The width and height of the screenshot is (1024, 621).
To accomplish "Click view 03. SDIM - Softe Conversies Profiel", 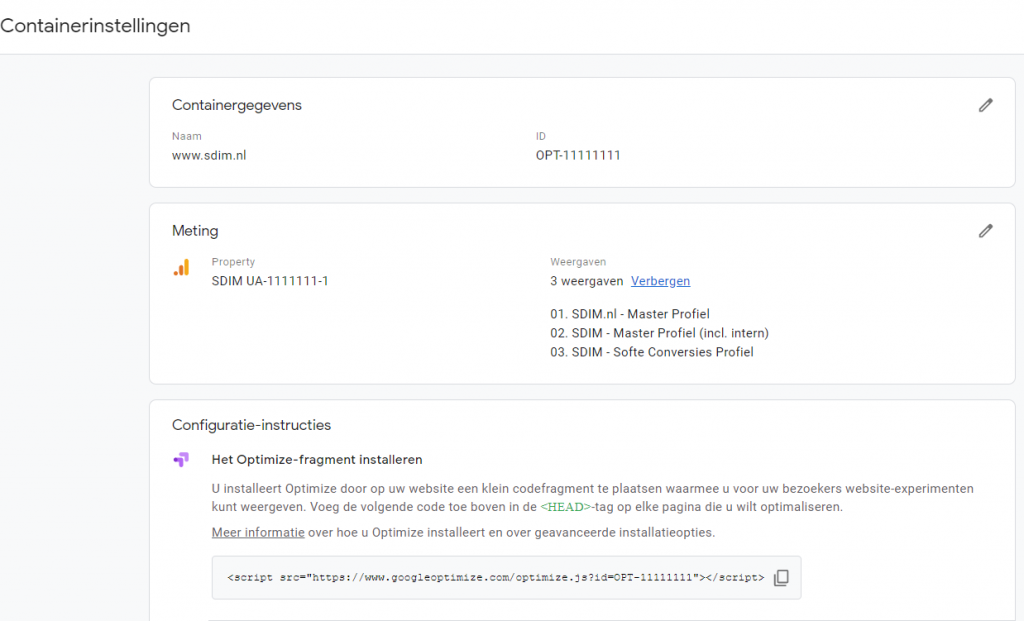I will point(652,352).
